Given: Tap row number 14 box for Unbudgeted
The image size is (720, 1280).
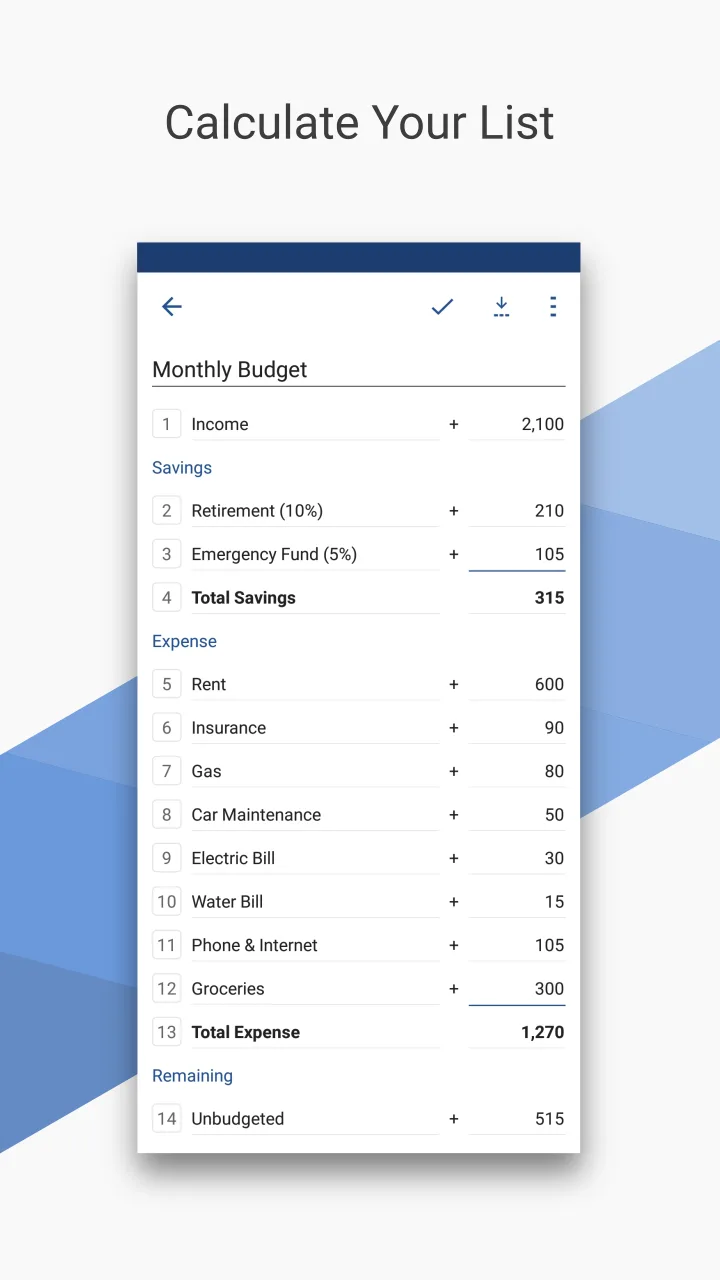Looking at the screenshot, I should (x=166, y=1119).
